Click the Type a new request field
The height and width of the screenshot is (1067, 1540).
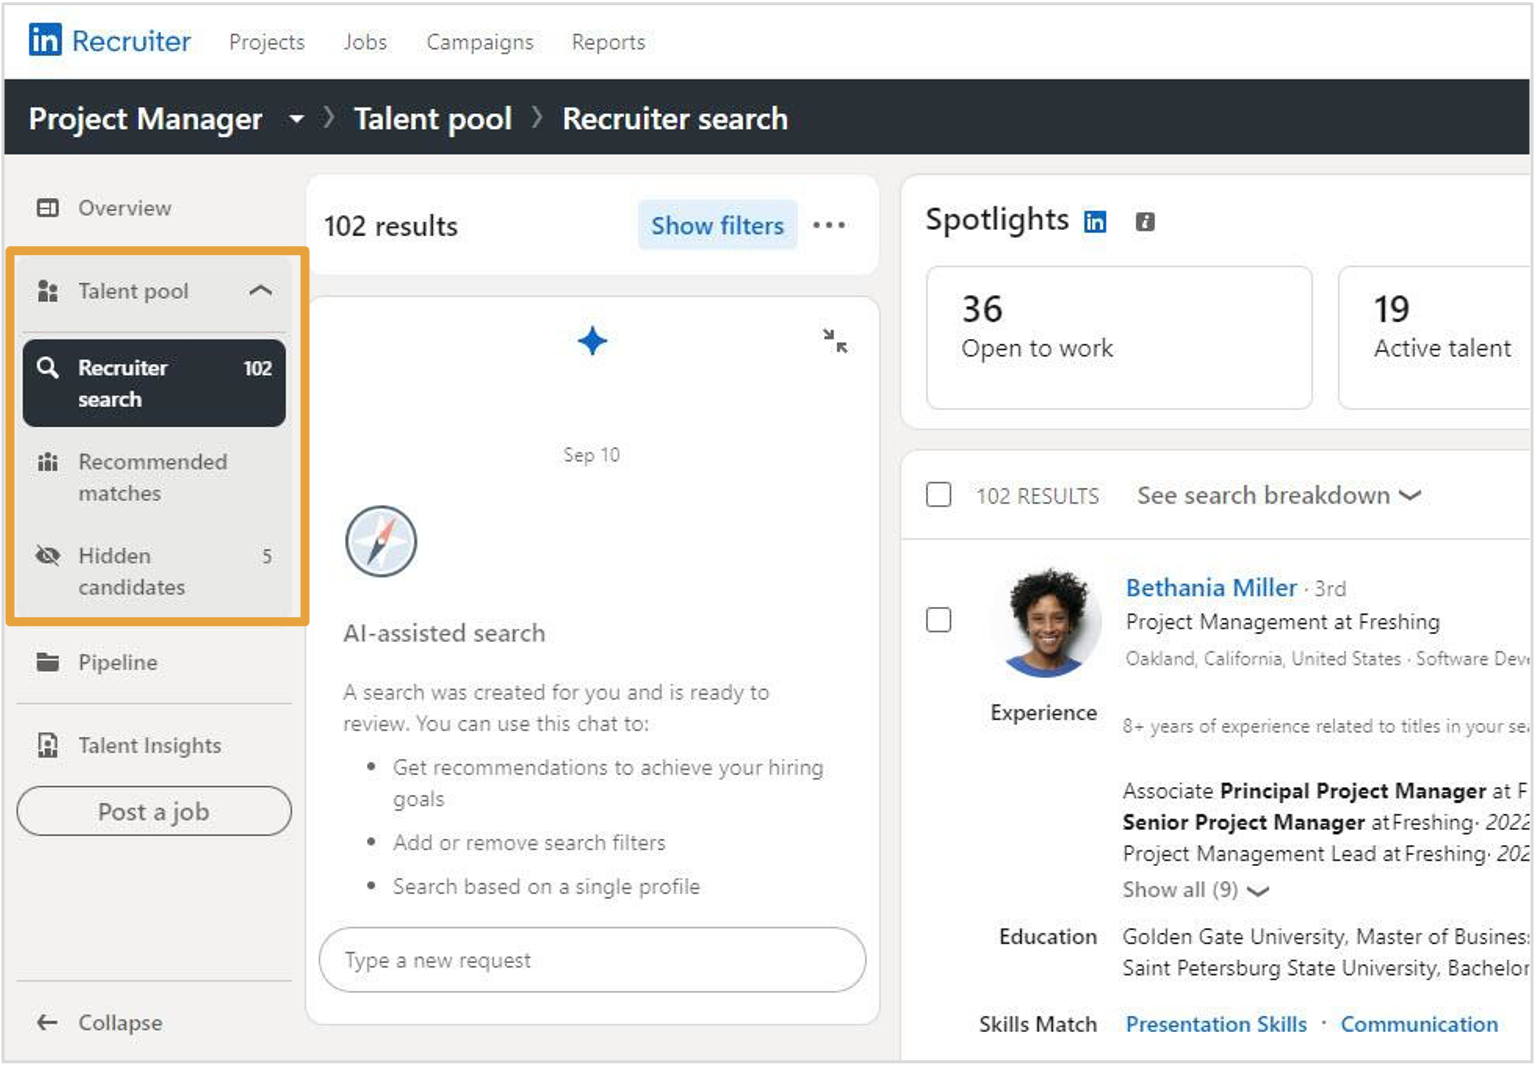point(592,960)
